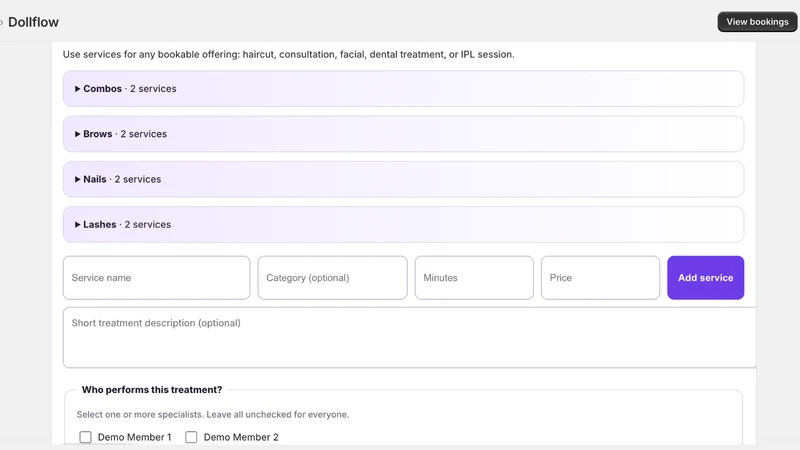Click the View bookings button
Screen dimensions: 800x450
[x=757, y=22]
